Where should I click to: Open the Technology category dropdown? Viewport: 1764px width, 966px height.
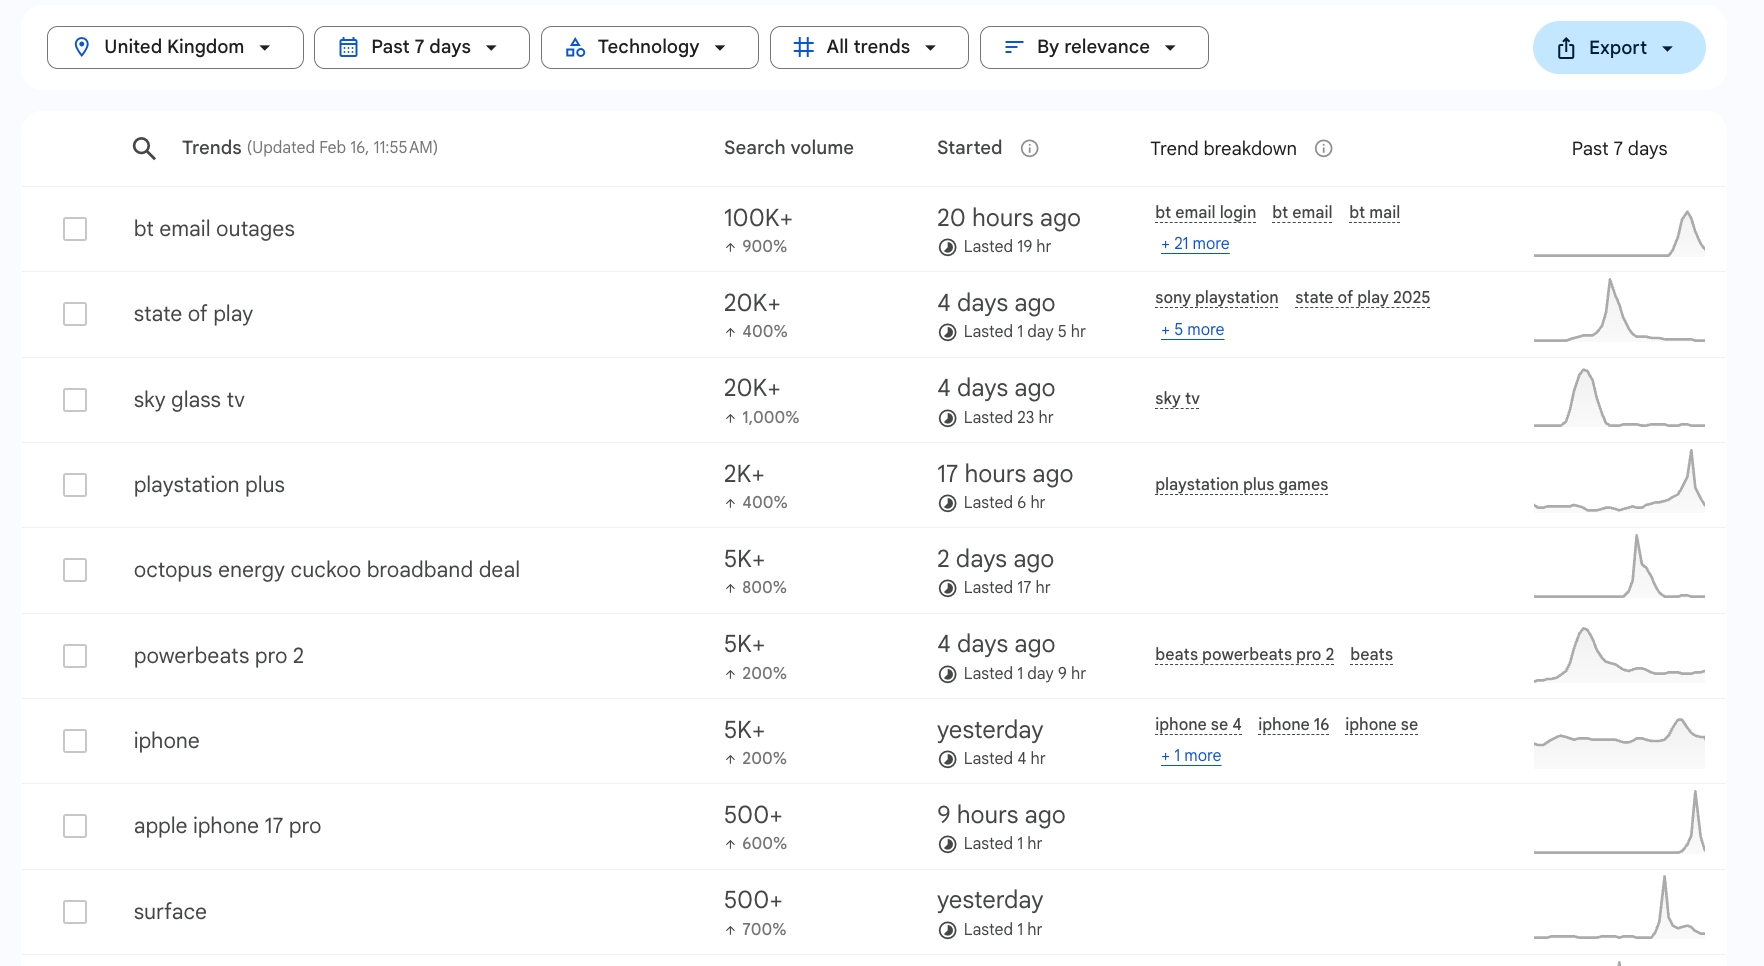[x=649, y=47]
